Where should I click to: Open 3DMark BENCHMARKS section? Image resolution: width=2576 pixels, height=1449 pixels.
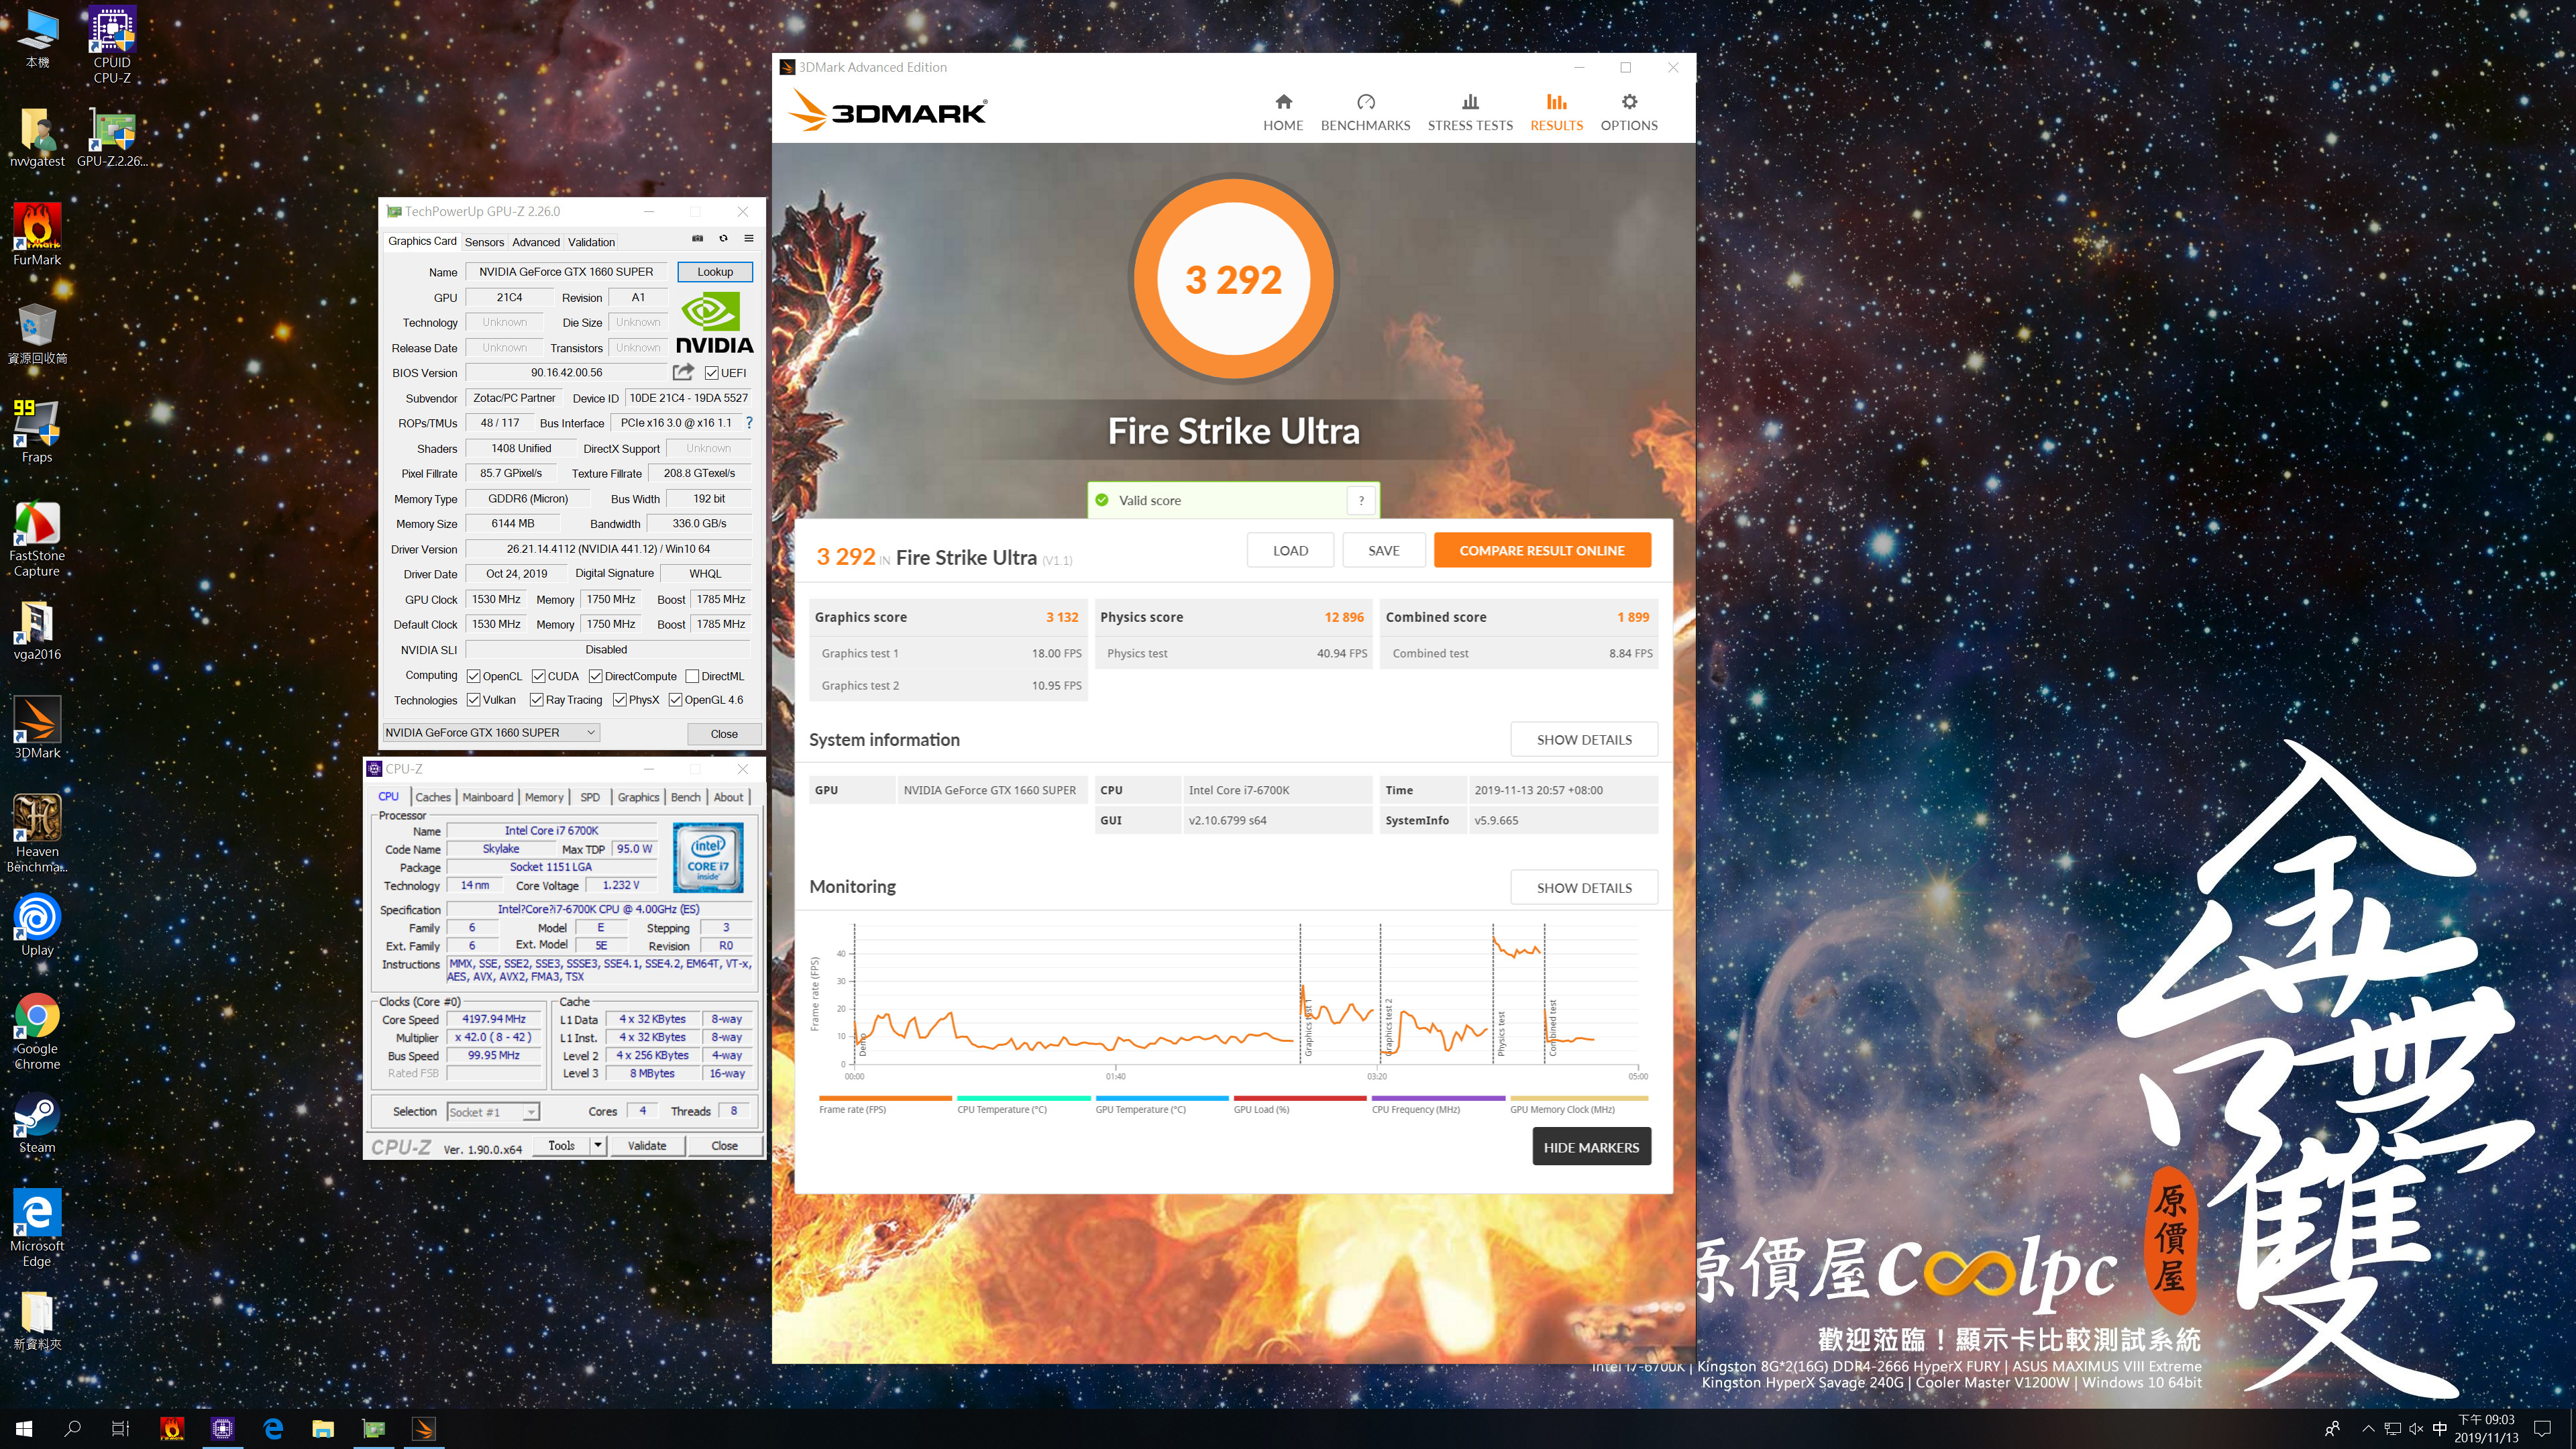point(1365,112)
